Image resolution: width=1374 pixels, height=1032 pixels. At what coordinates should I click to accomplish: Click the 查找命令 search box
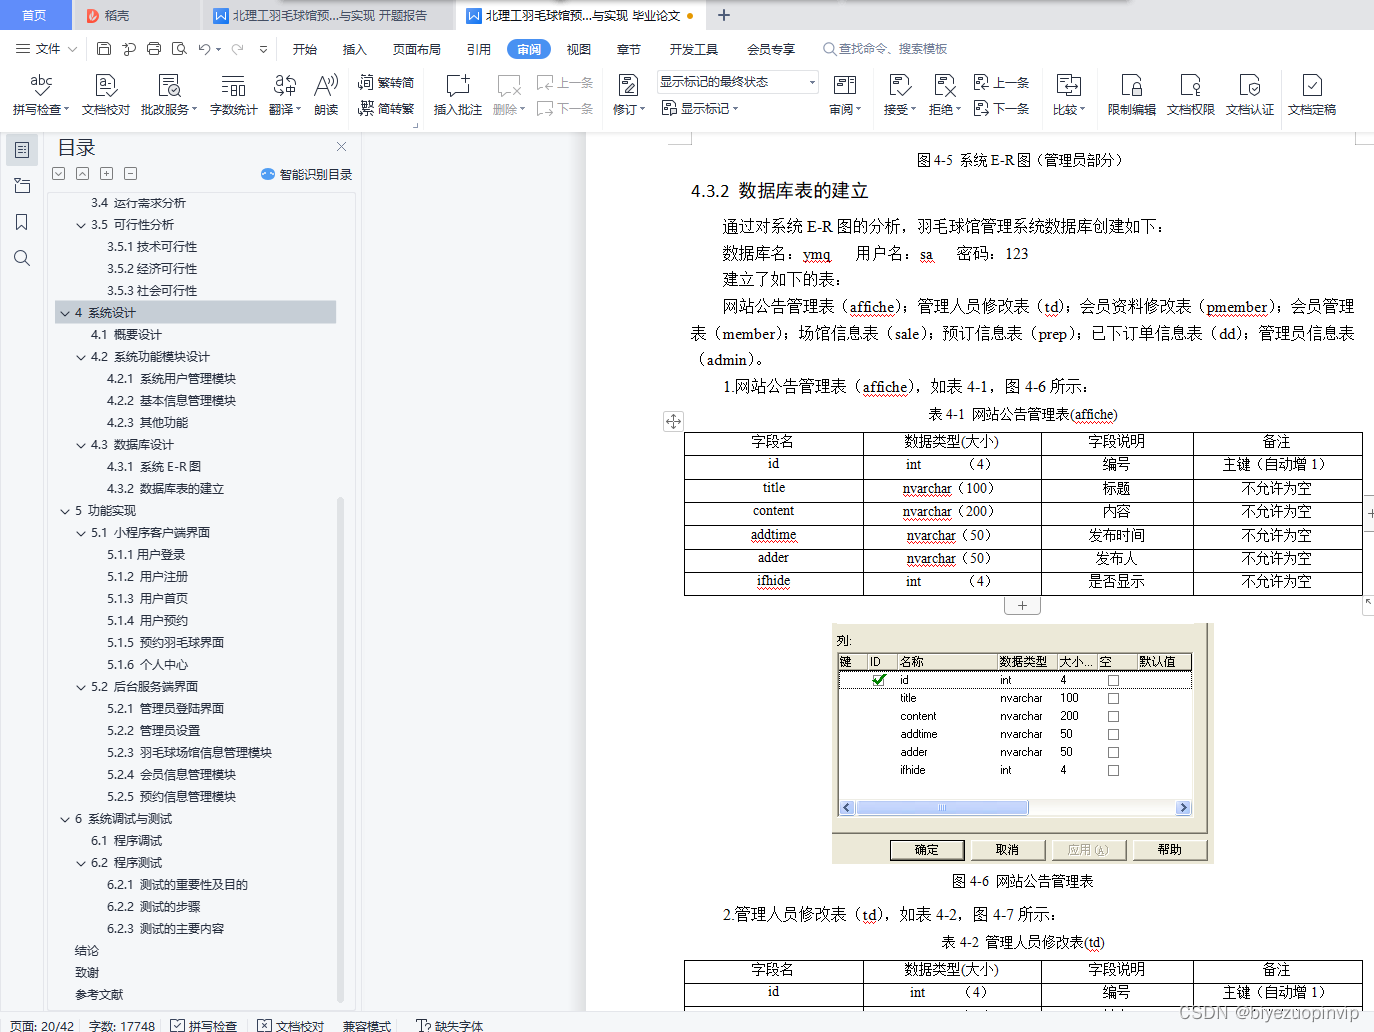886,49
